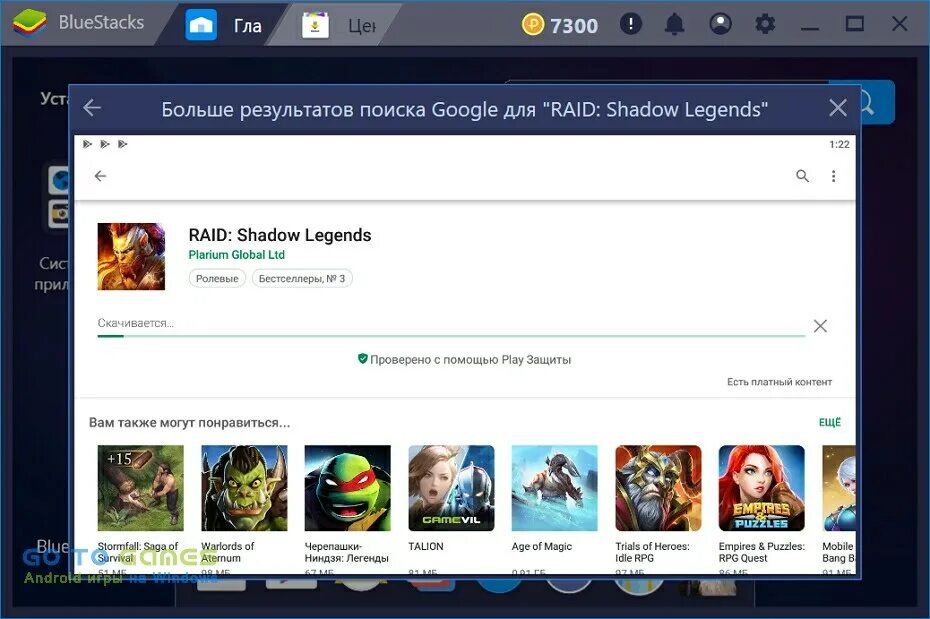Click the Warlords of Aternum title
This screenshot has width=930, height=619.
coord(228,552)
